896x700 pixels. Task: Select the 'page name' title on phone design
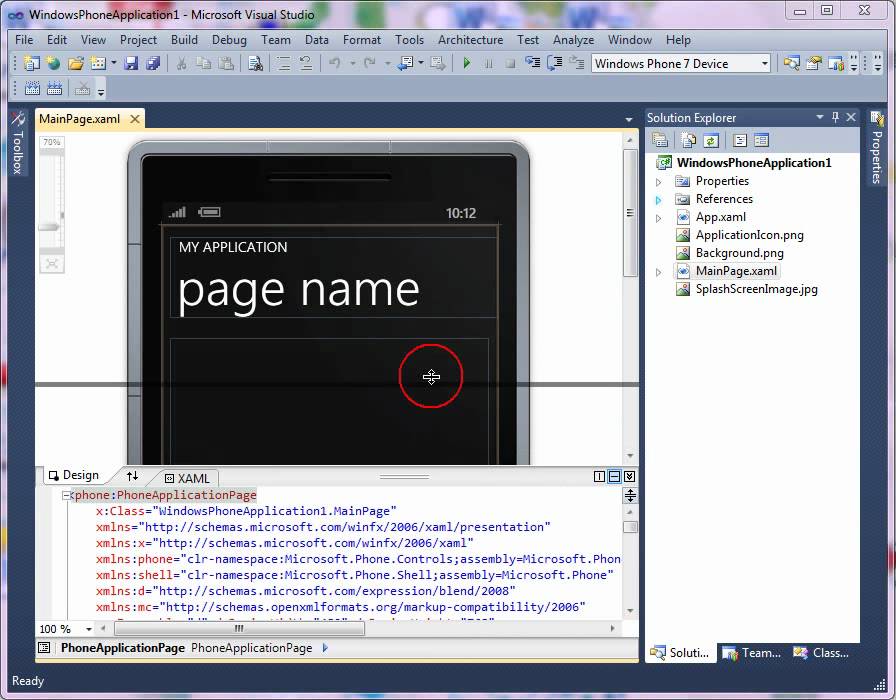click(299, 291)
